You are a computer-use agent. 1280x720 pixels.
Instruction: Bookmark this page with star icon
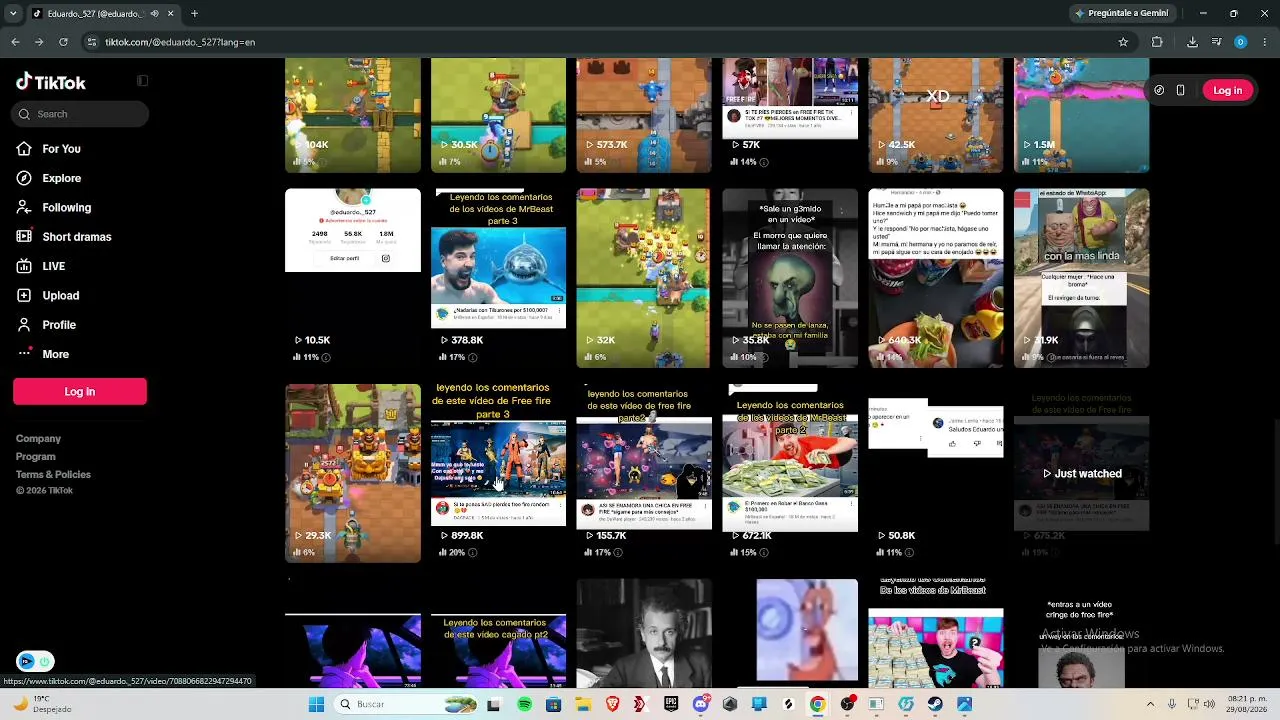pyautogui.click(x=1123, y=42)
